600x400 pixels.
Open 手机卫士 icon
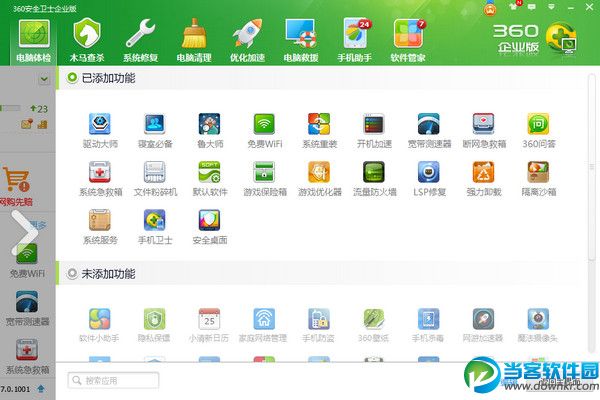coord(155,227)
